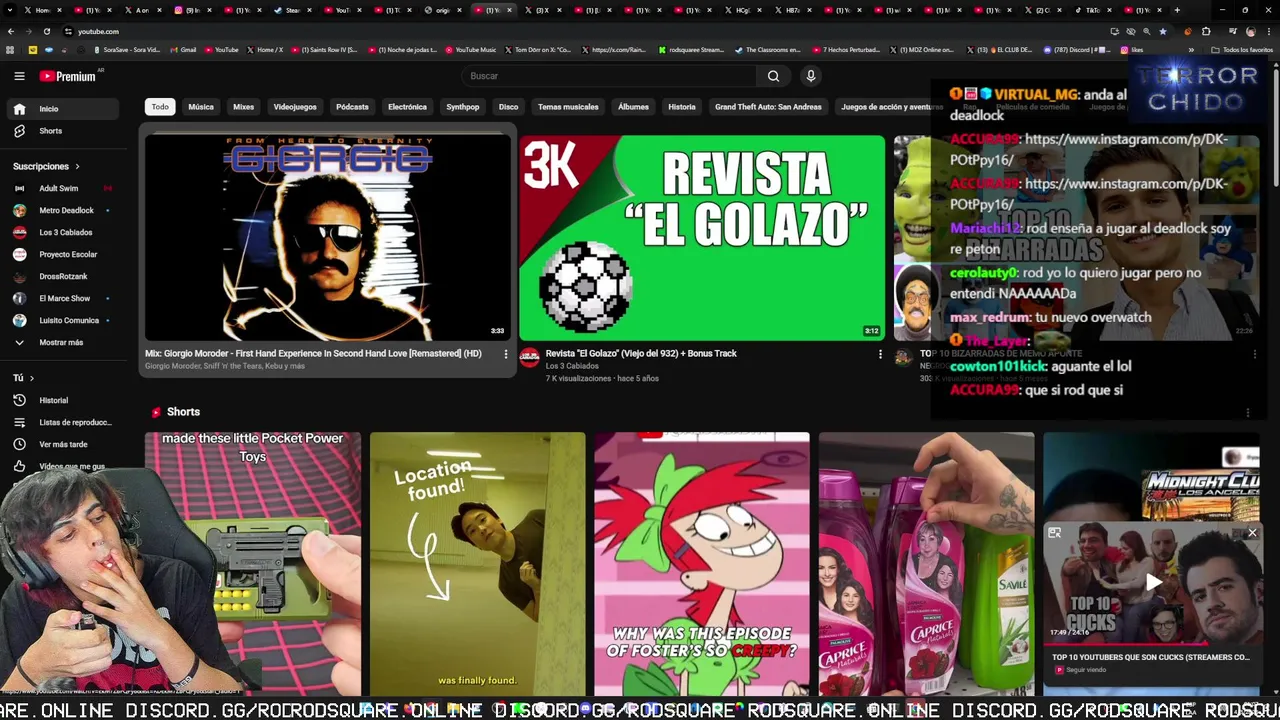Screen dimensions: 1280x720
Task: Select the Electrónica filter chip
Action: (x=407, y=107)
